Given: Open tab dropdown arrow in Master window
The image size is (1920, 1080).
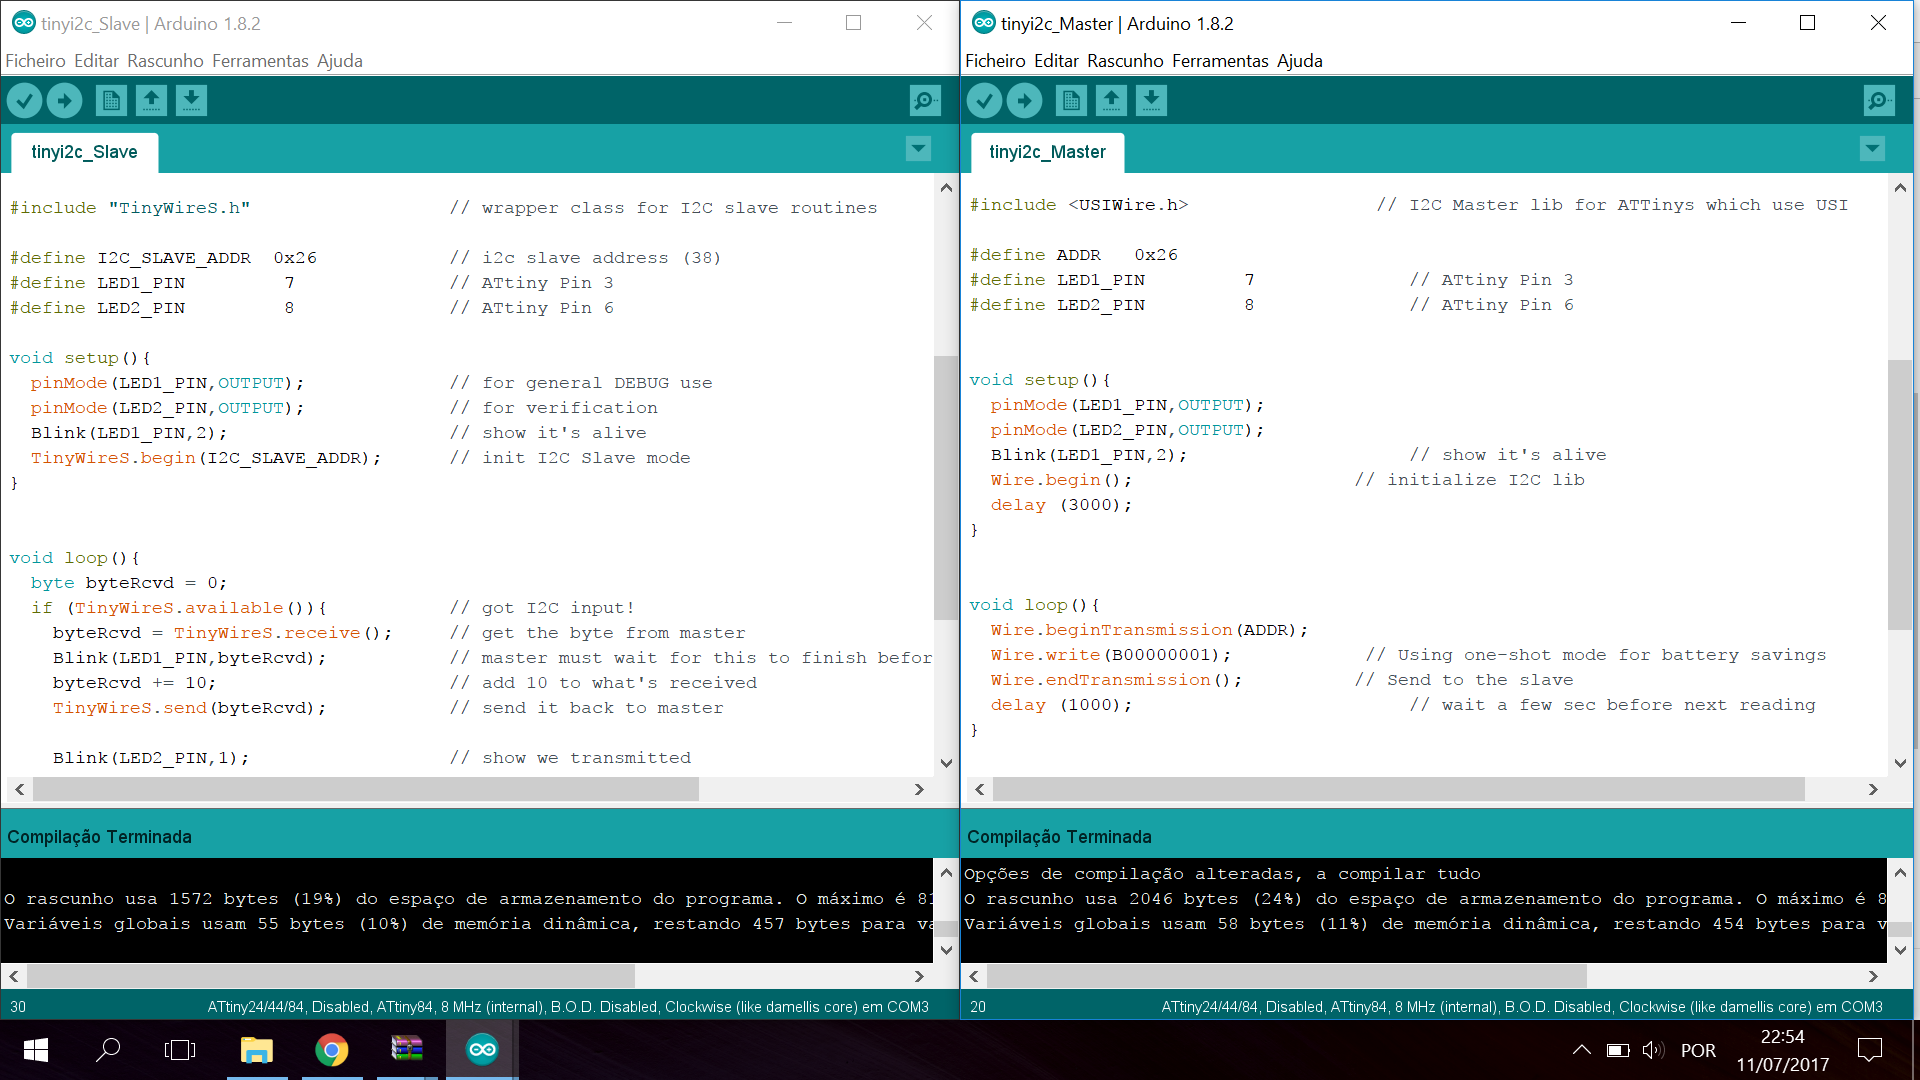Looking at the screenshot, I should click(1872, 149).
